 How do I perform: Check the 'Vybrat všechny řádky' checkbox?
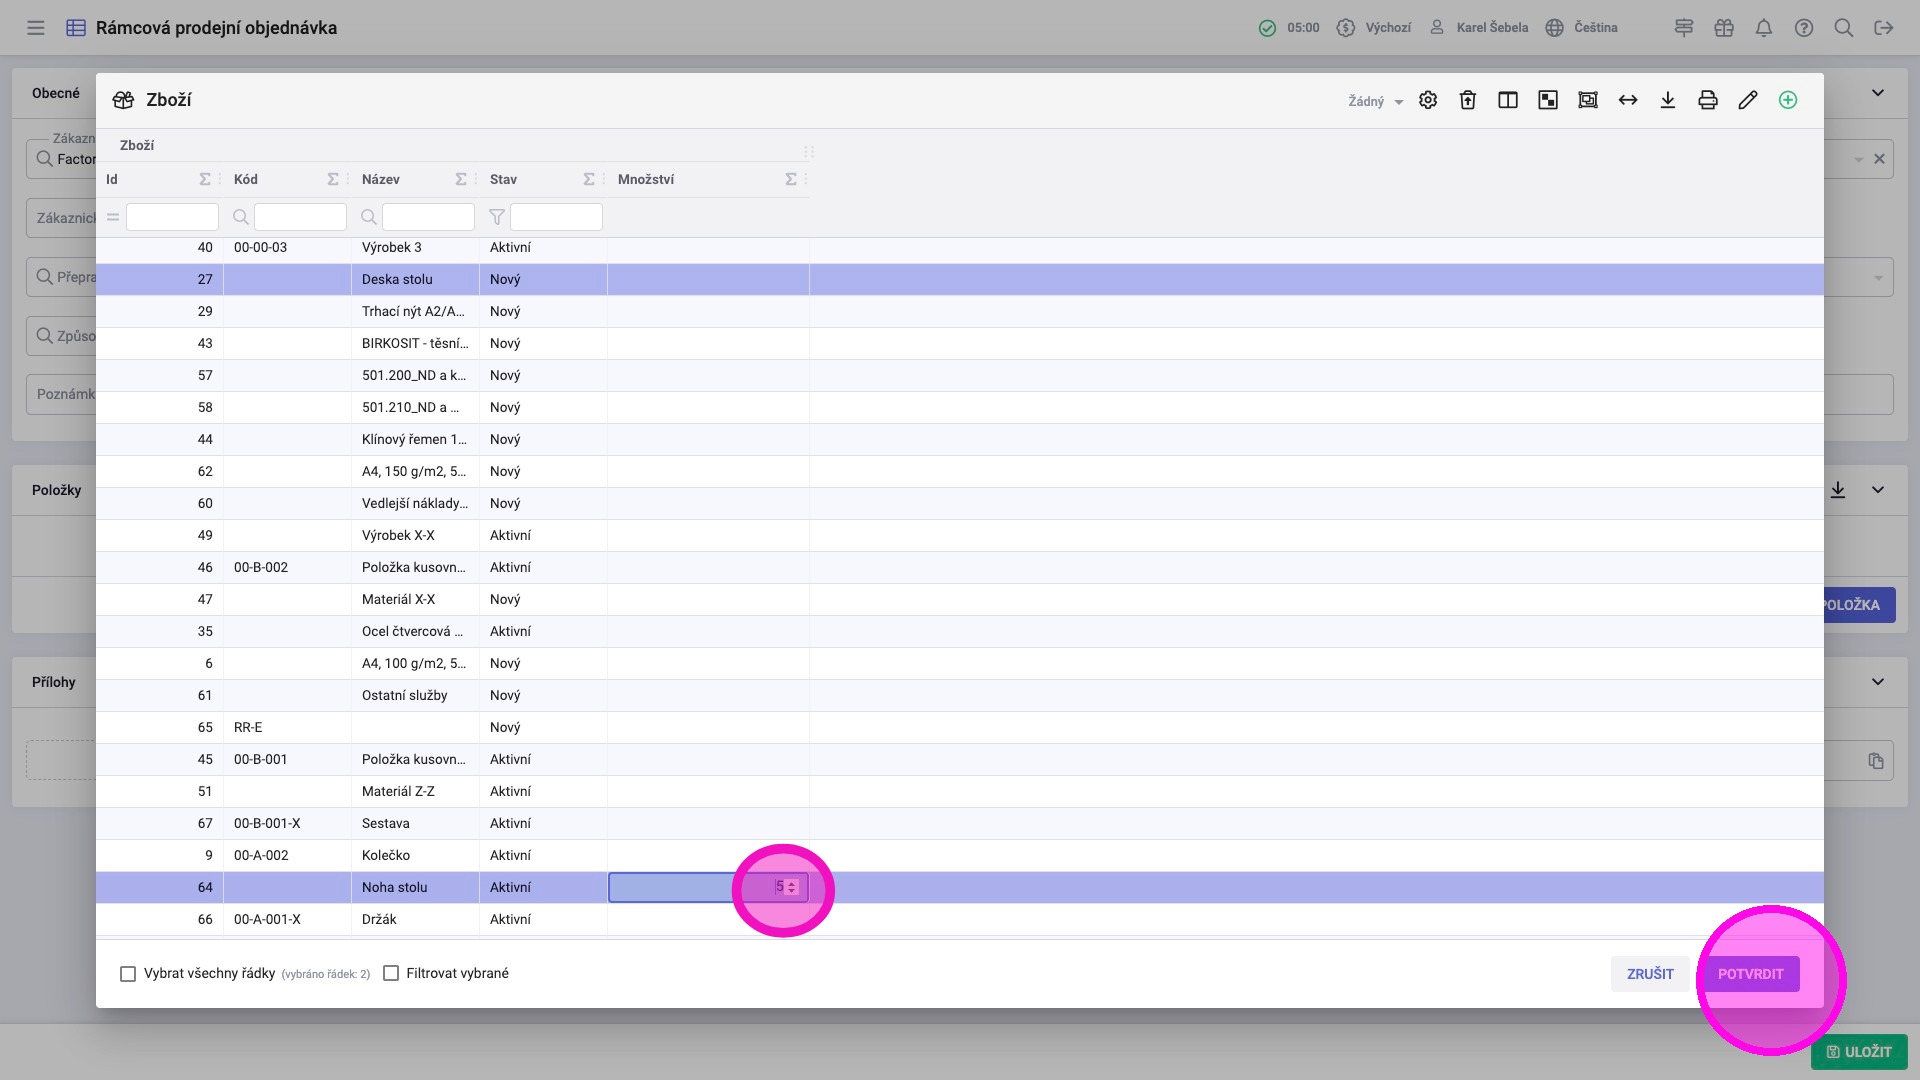[128, 974]
